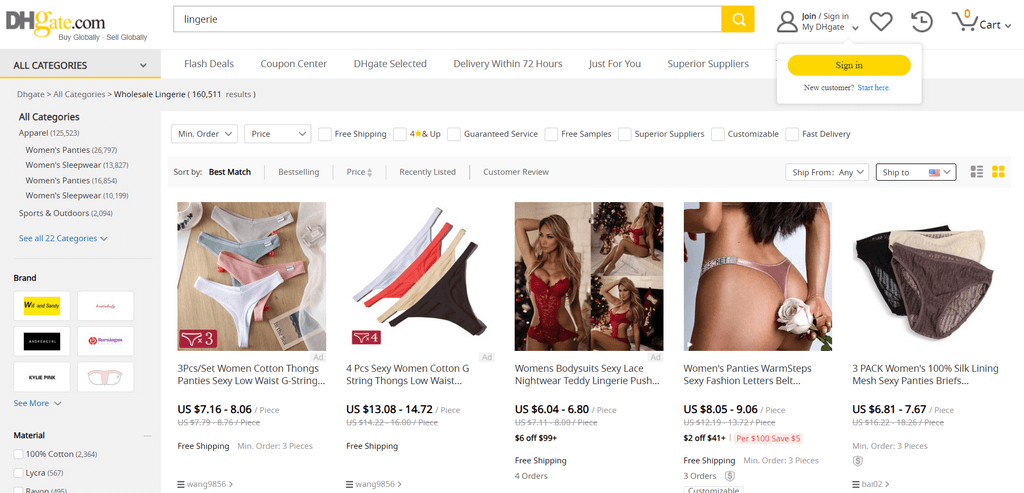Screen dimensions: 1024x493
Task: Tick the 4 stars & Up checkbox
Action: pos(400,134)
